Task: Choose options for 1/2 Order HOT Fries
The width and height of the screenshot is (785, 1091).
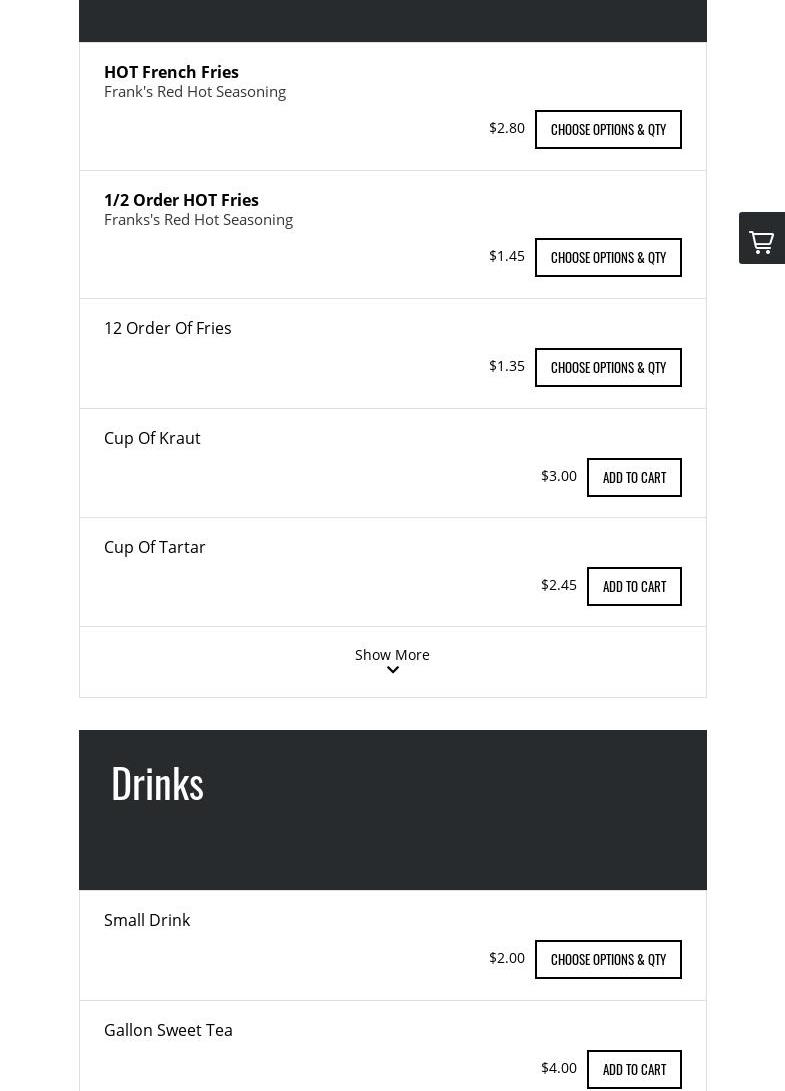Action: point(608,257)
